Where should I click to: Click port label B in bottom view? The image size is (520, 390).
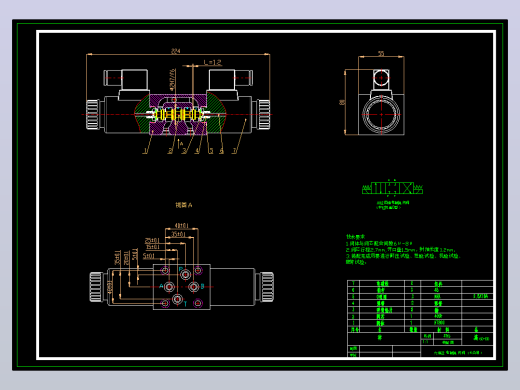202,286
